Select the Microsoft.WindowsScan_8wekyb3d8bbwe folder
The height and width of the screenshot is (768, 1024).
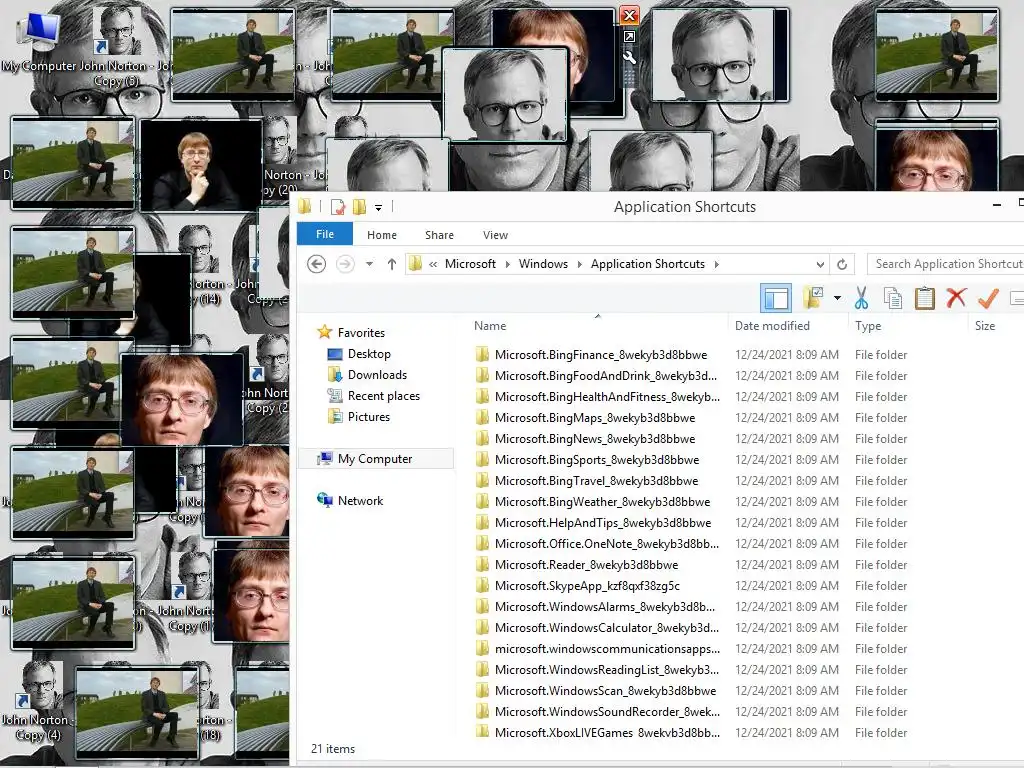[x=605, y=691]
